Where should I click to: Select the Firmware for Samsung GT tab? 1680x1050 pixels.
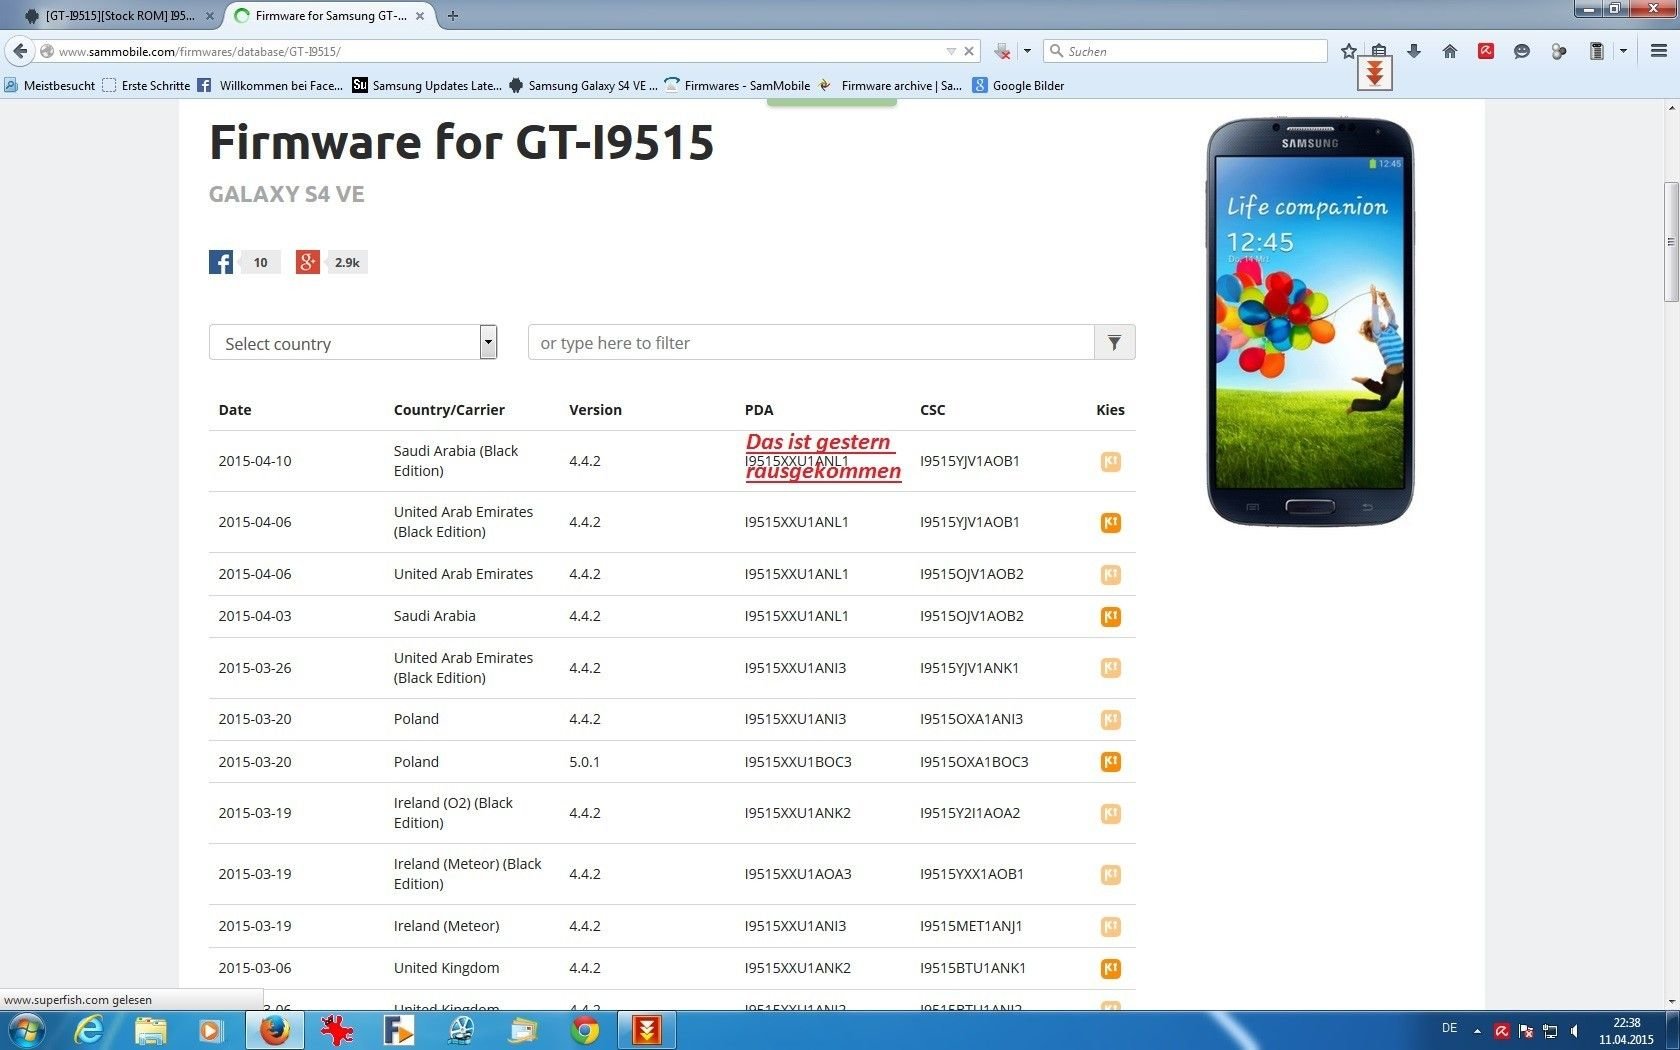330,16
